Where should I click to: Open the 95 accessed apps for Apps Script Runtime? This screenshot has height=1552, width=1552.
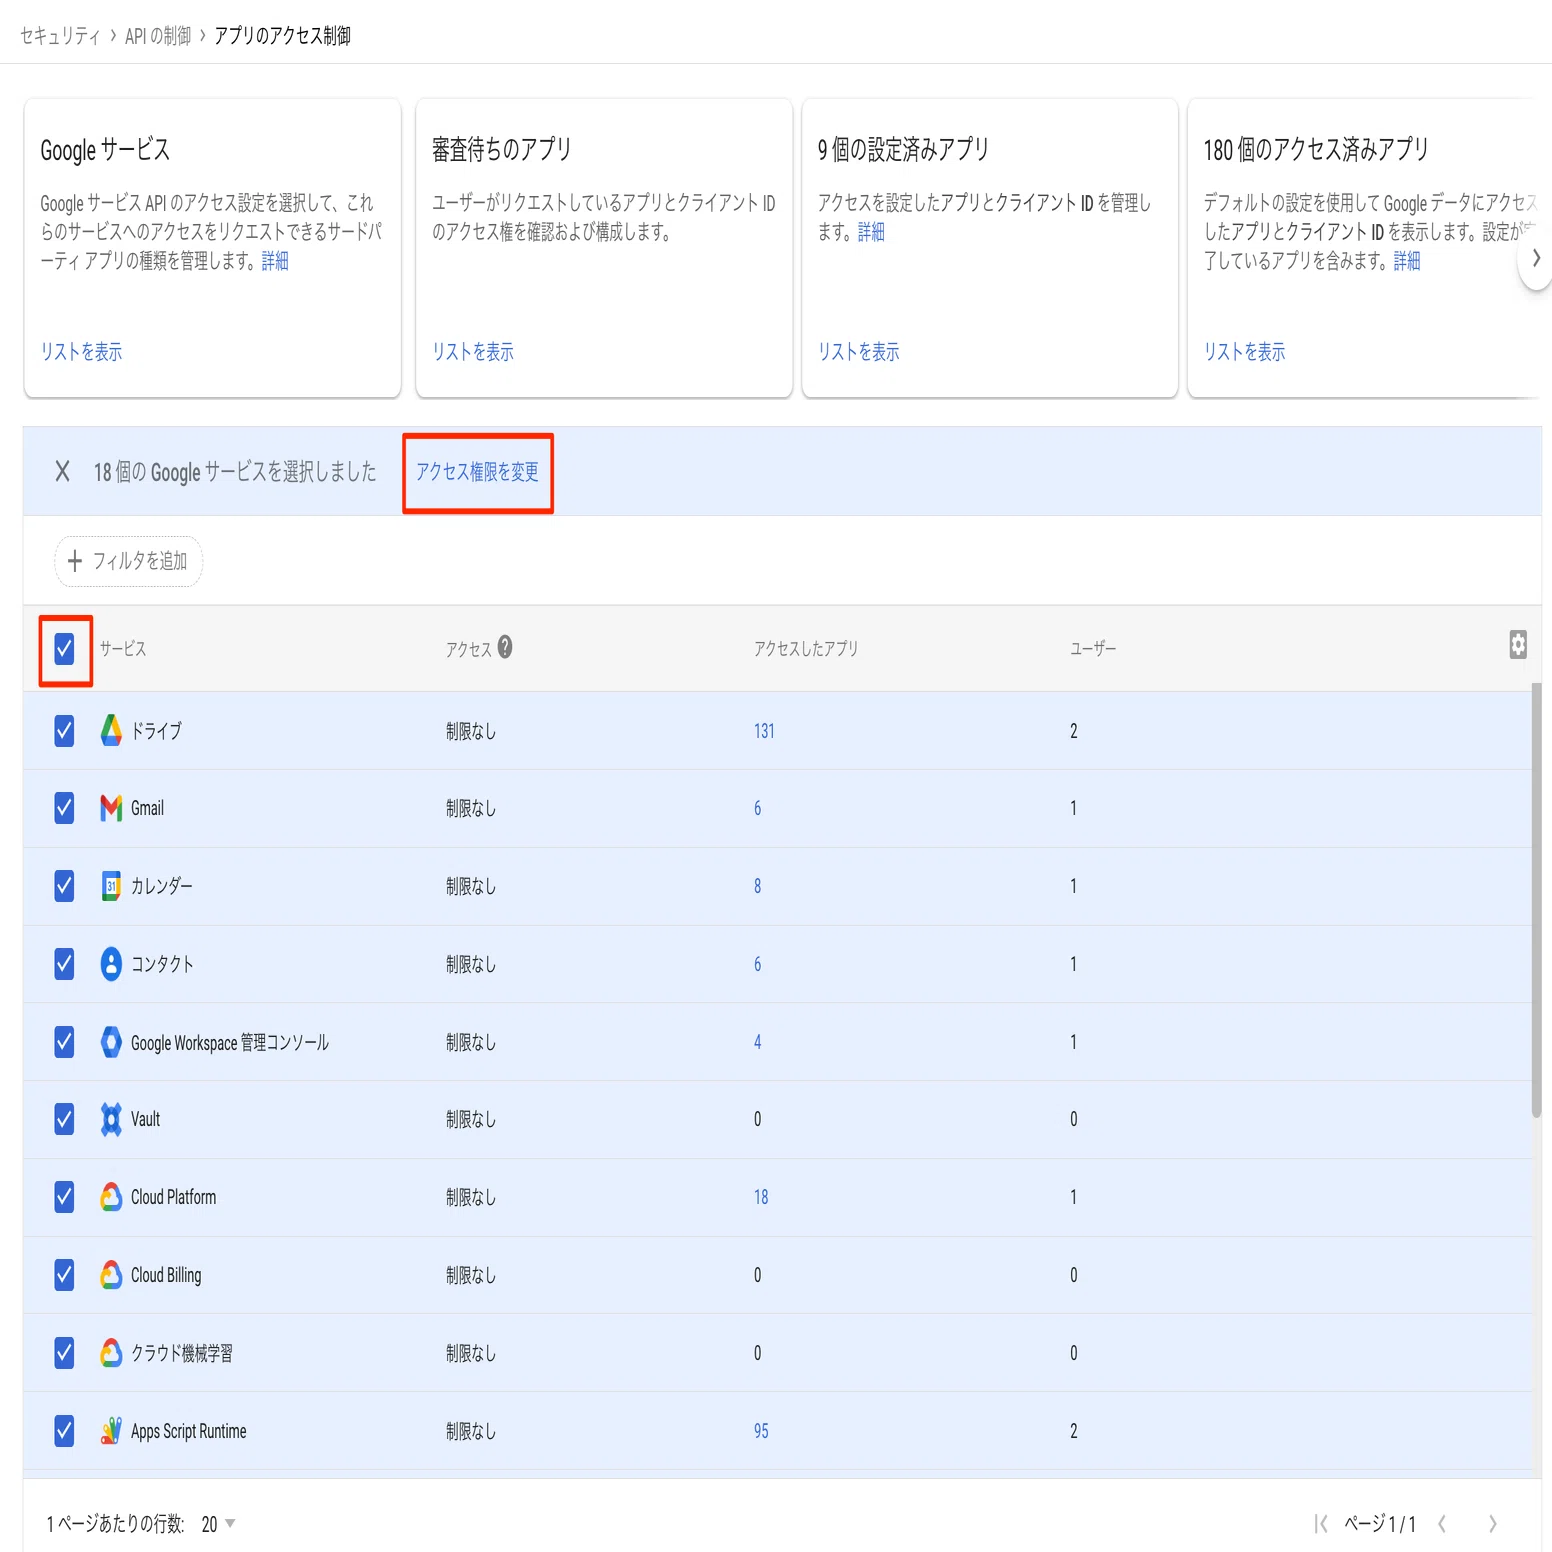(x=761, y=1431)
